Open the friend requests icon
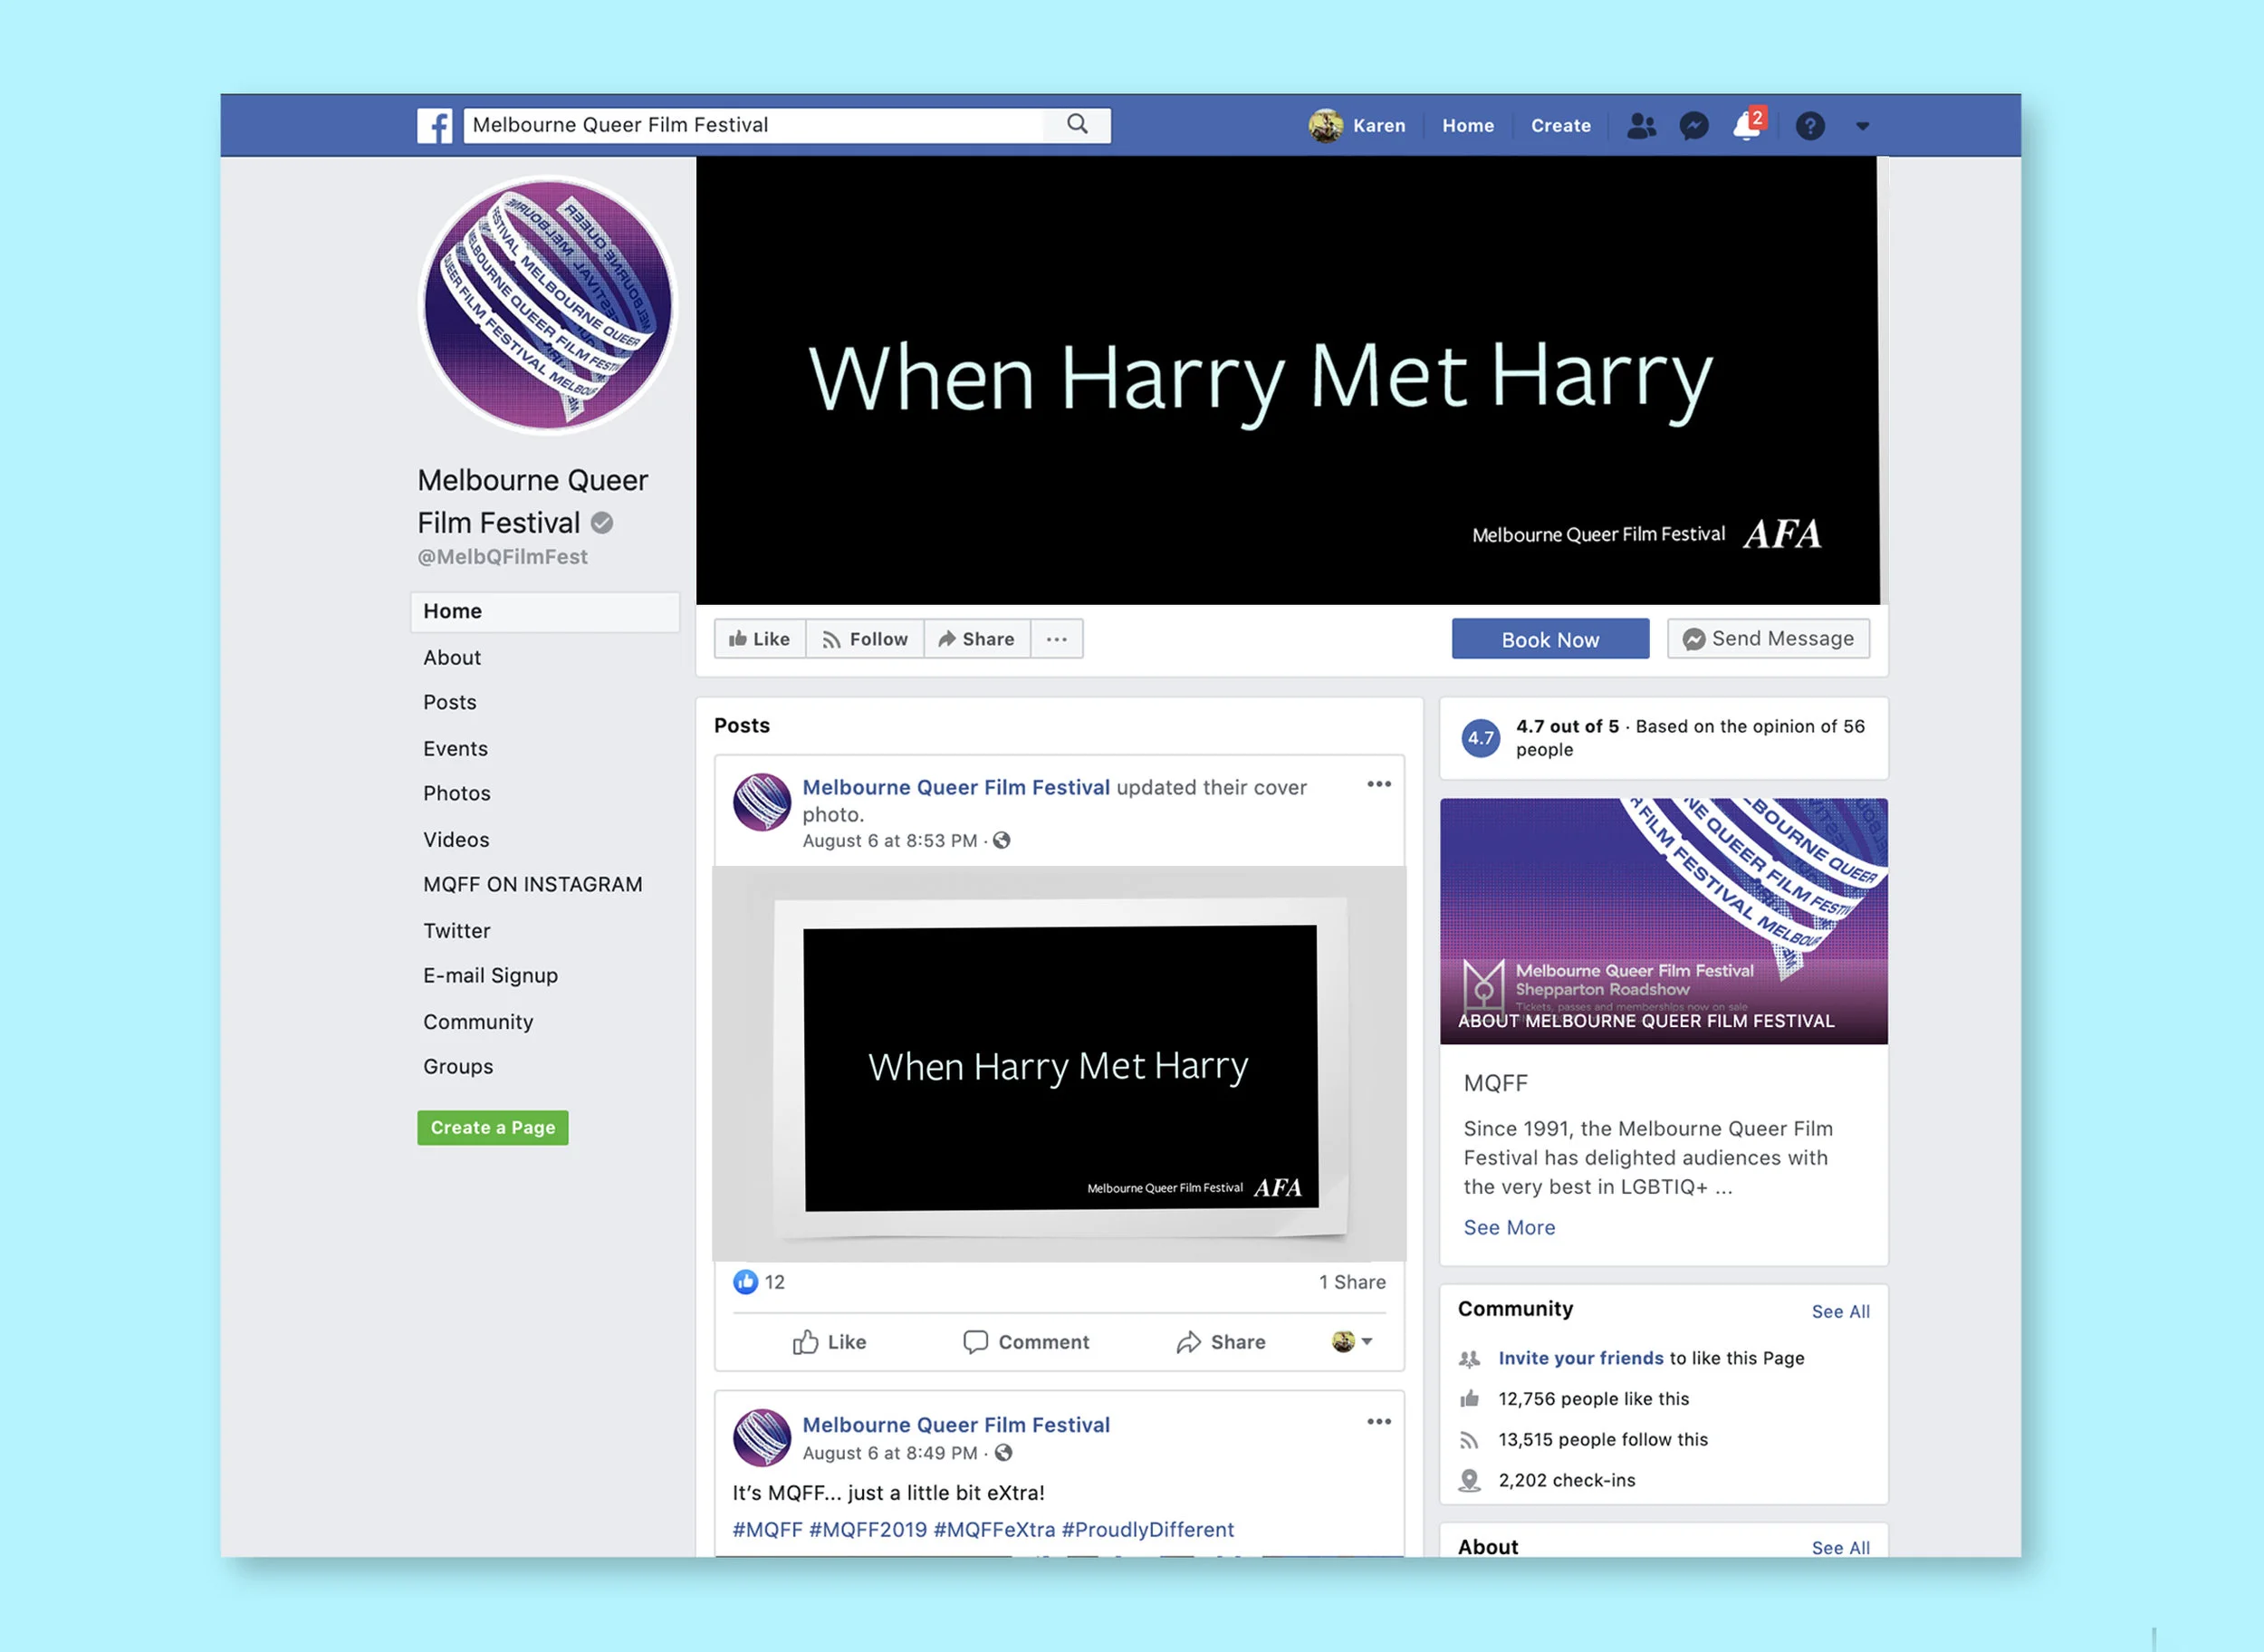2264x1652 pixels. point(1641,126)
